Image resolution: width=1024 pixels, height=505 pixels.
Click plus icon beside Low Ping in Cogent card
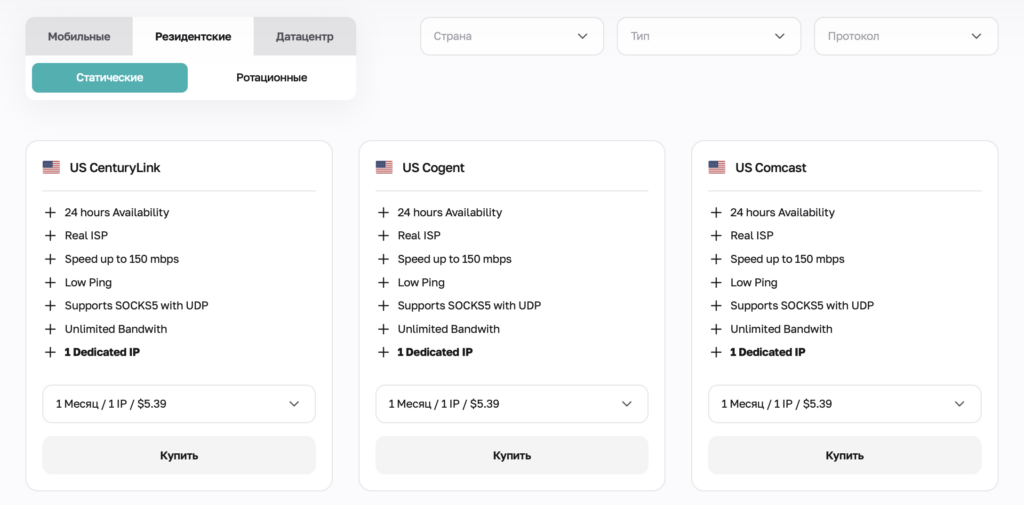click(x=383, y=283)
